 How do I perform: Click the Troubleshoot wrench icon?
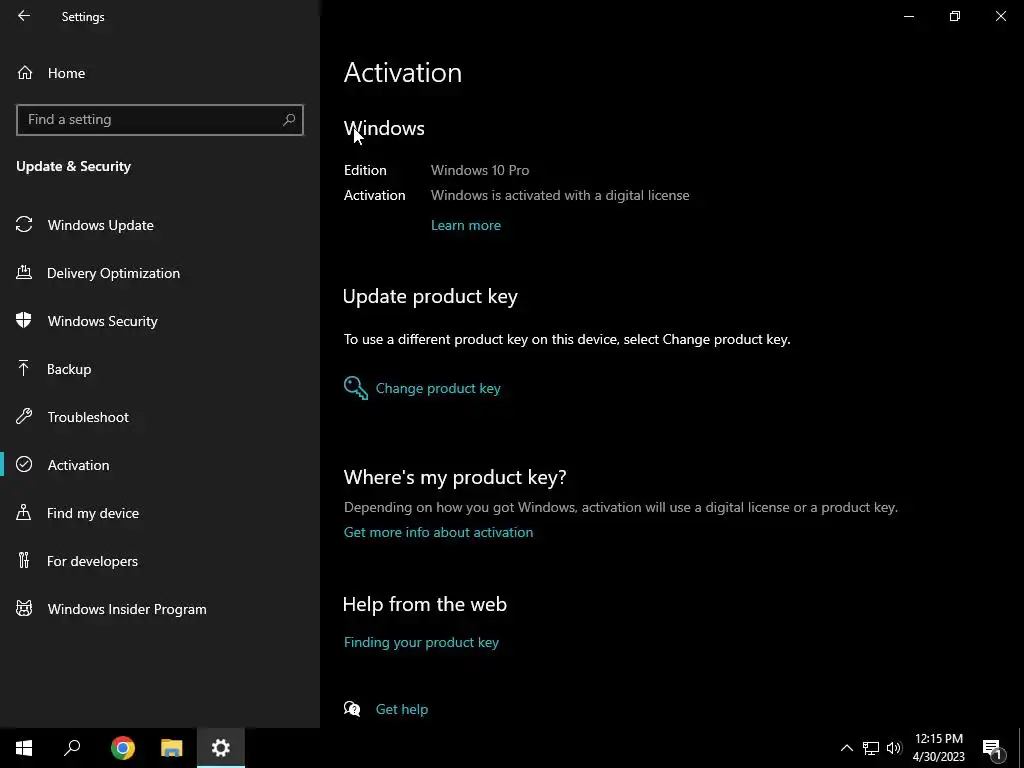(x=24, y=417)
